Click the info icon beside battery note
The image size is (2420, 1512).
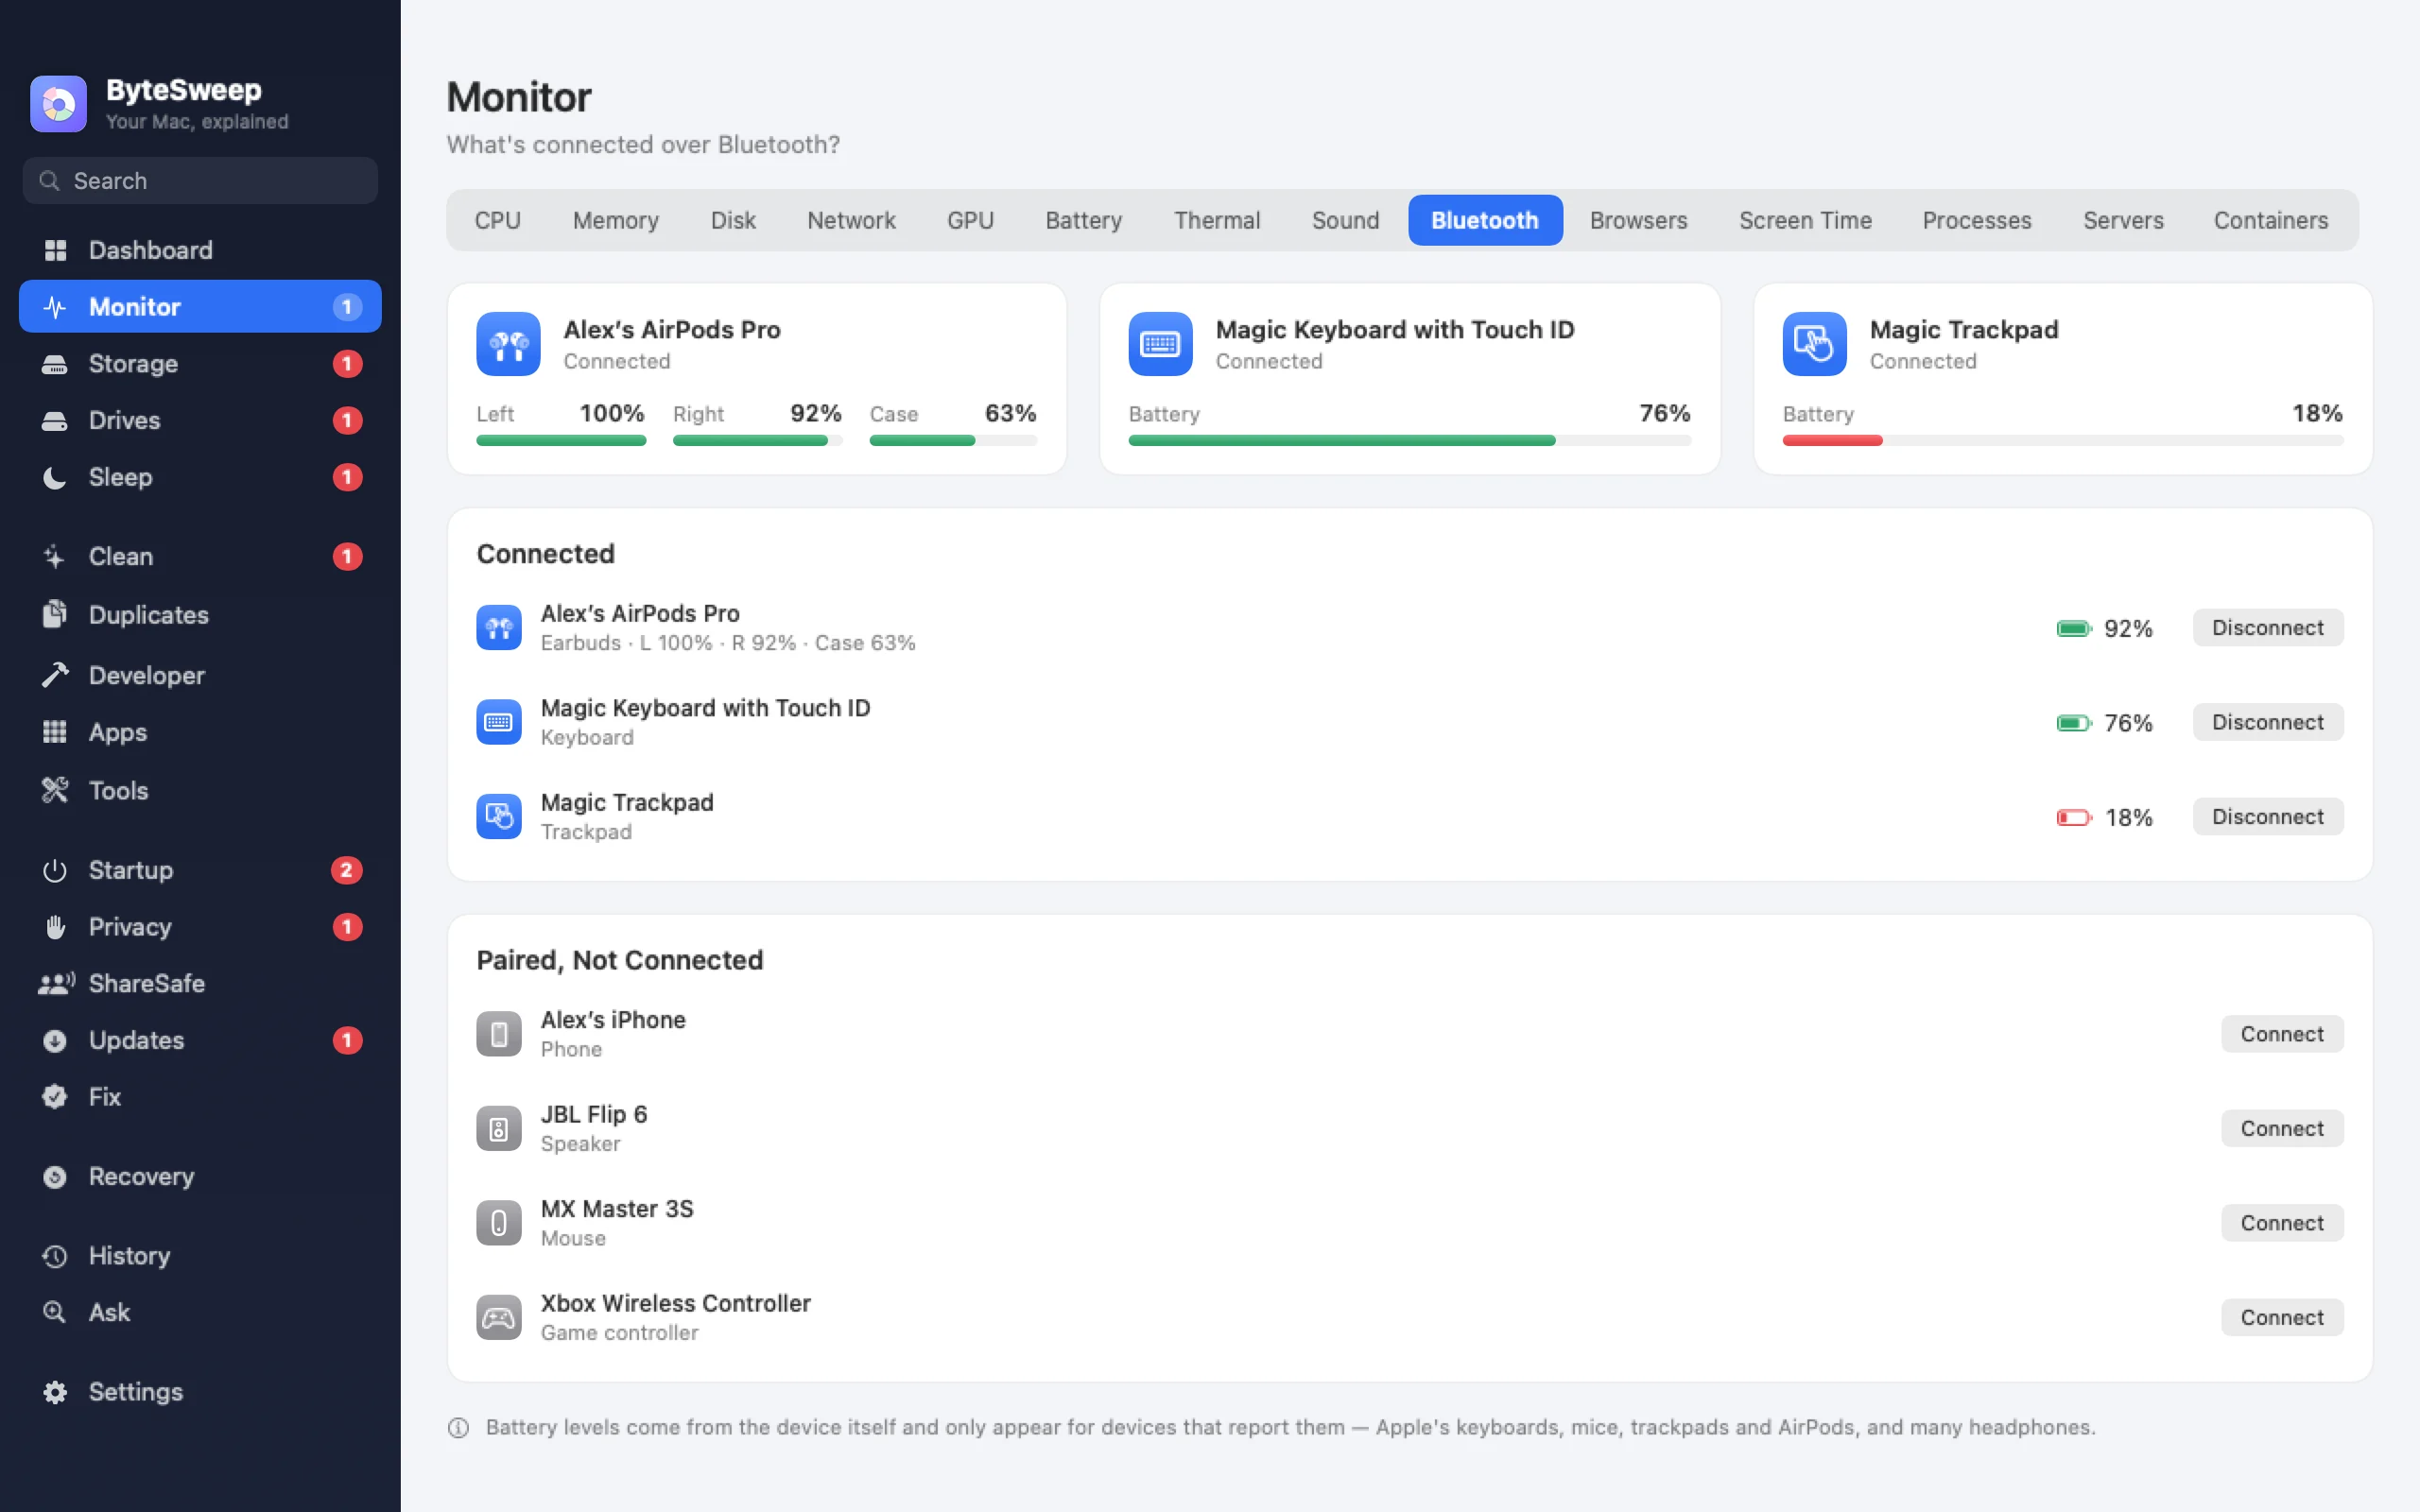(x=458, y=1428)
